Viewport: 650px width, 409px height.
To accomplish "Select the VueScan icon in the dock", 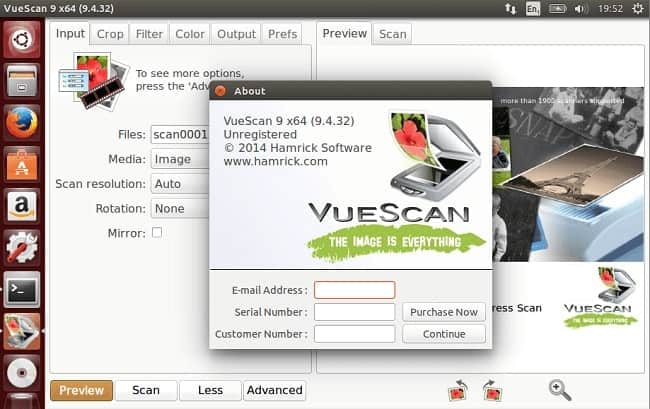I will tap(22, 331).
